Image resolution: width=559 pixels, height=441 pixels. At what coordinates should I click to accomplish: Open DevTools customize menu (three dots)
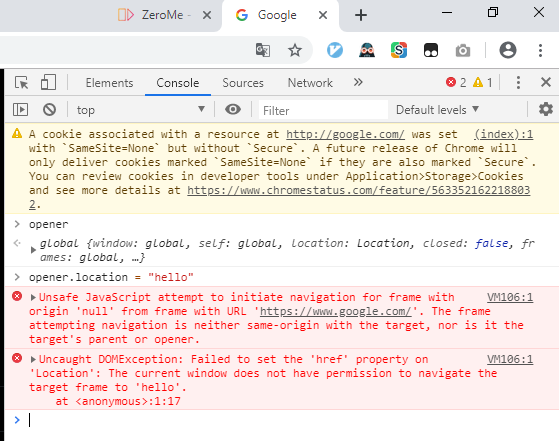click(518, 83)
